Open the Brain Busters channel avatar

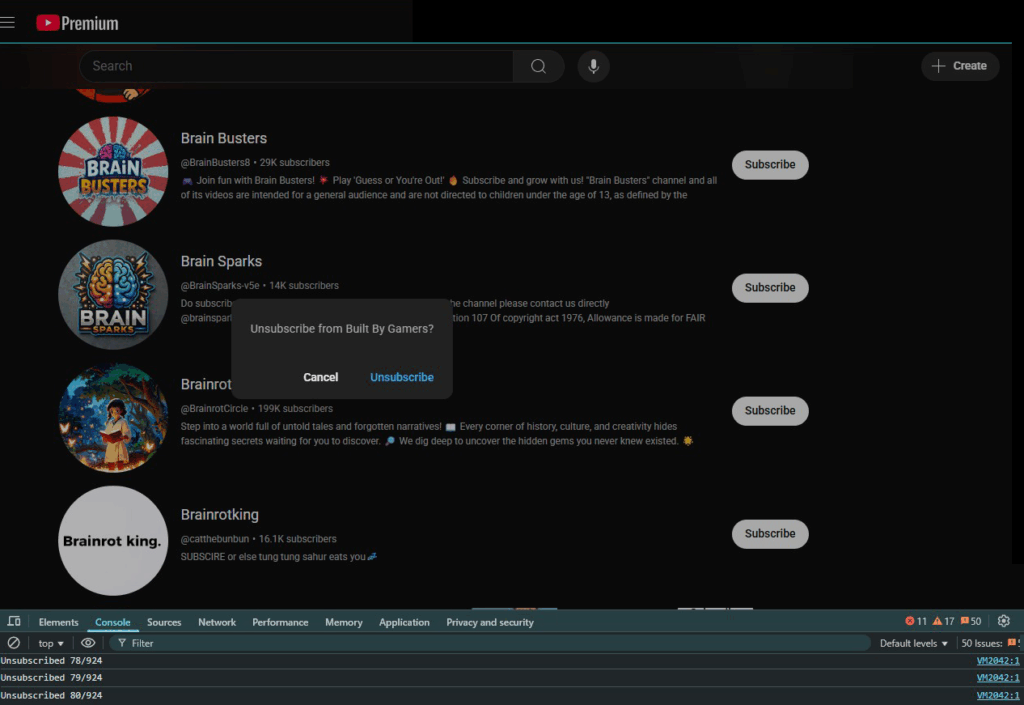click(113, 172)
